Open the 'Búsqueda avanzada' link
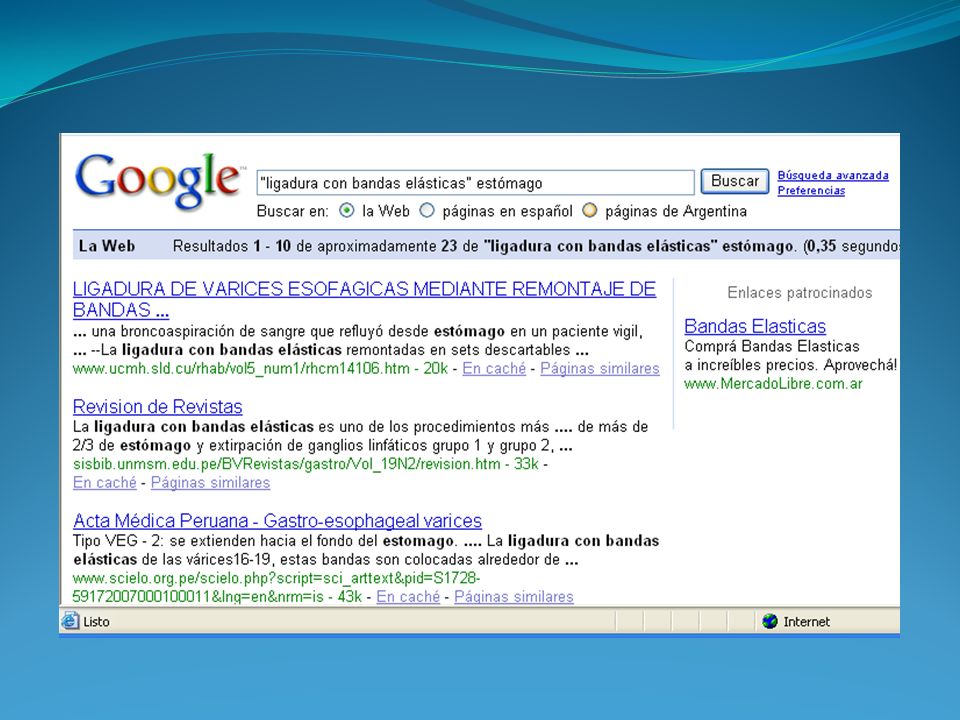This screenshot has height=720, width=960. tap(833, 175)
